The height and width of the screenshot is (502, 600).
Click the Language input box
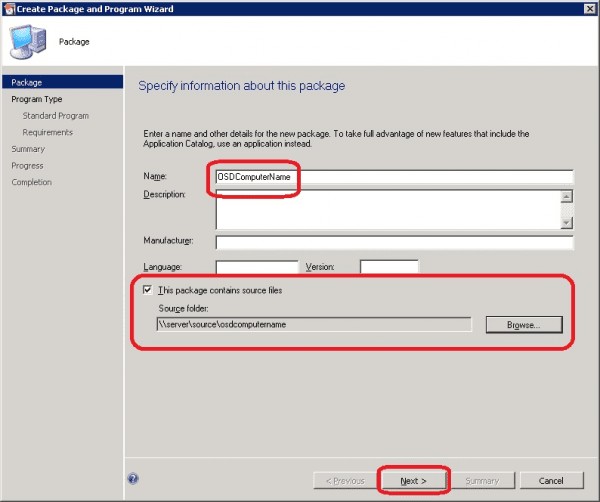pyautogui.click(x=257, y=267)
